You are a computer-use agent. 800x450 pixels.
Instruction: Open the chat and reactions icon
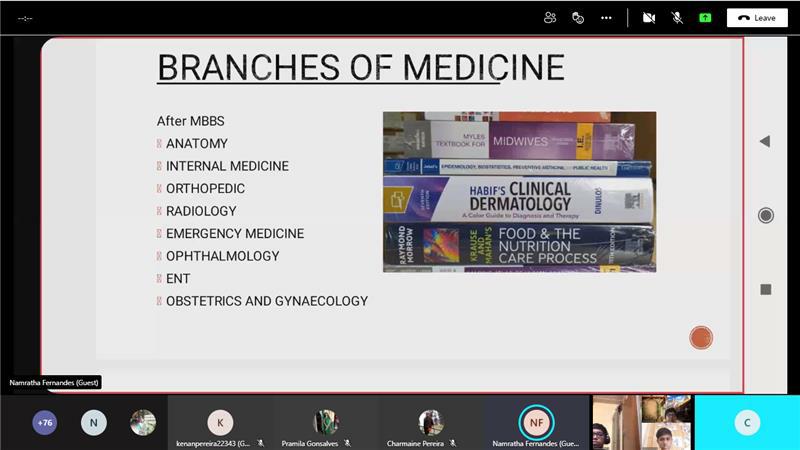coord(578,17)
